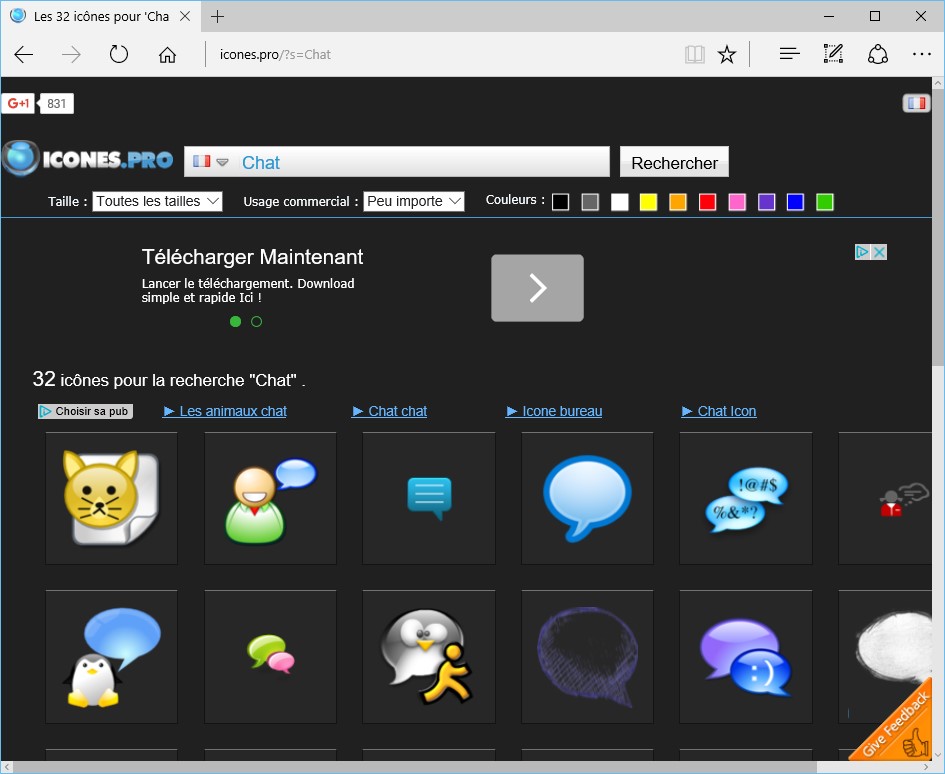Screen dimensions: 945x774
Task: Add page to favorites with star icon
Action: point(727,54)
